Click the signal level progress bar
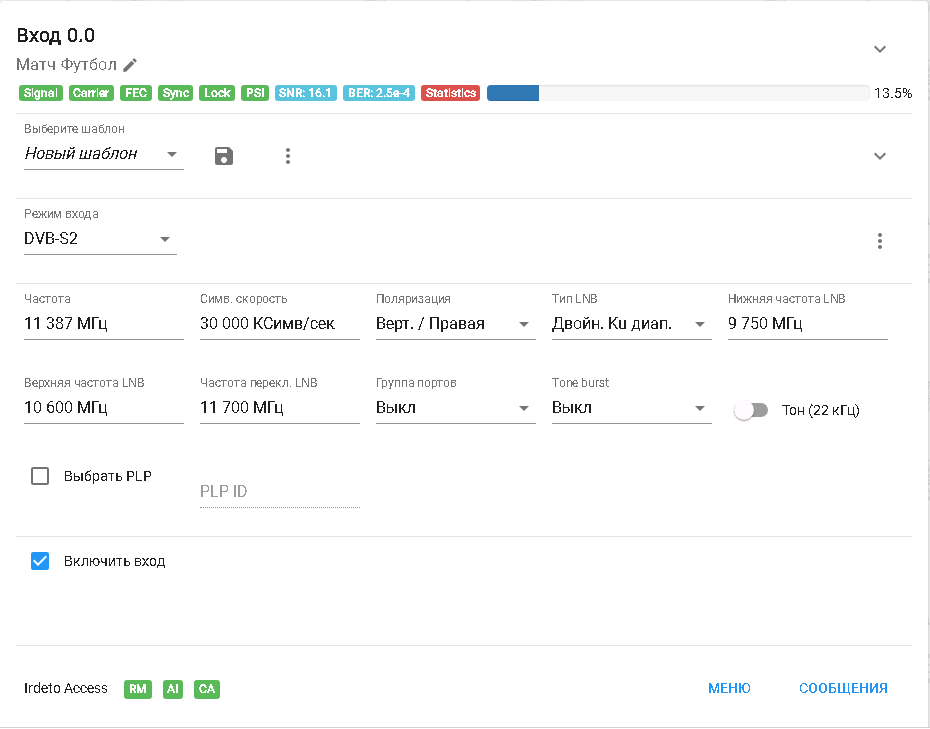Image resolution: width=930 pixels, height=729 pixels. click(x=678, y=93)
